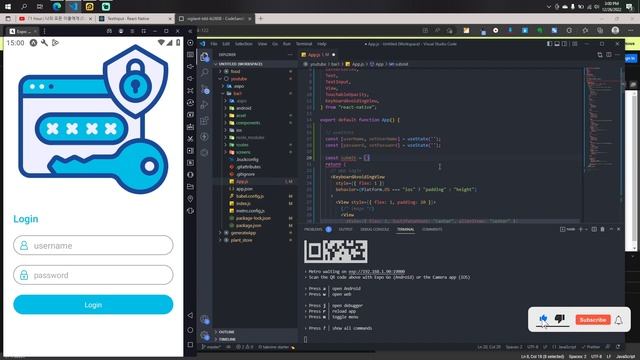Open the Source Control view in activity bar
The height and width of the screenshot is (360, 640).
tap(204, 89)
